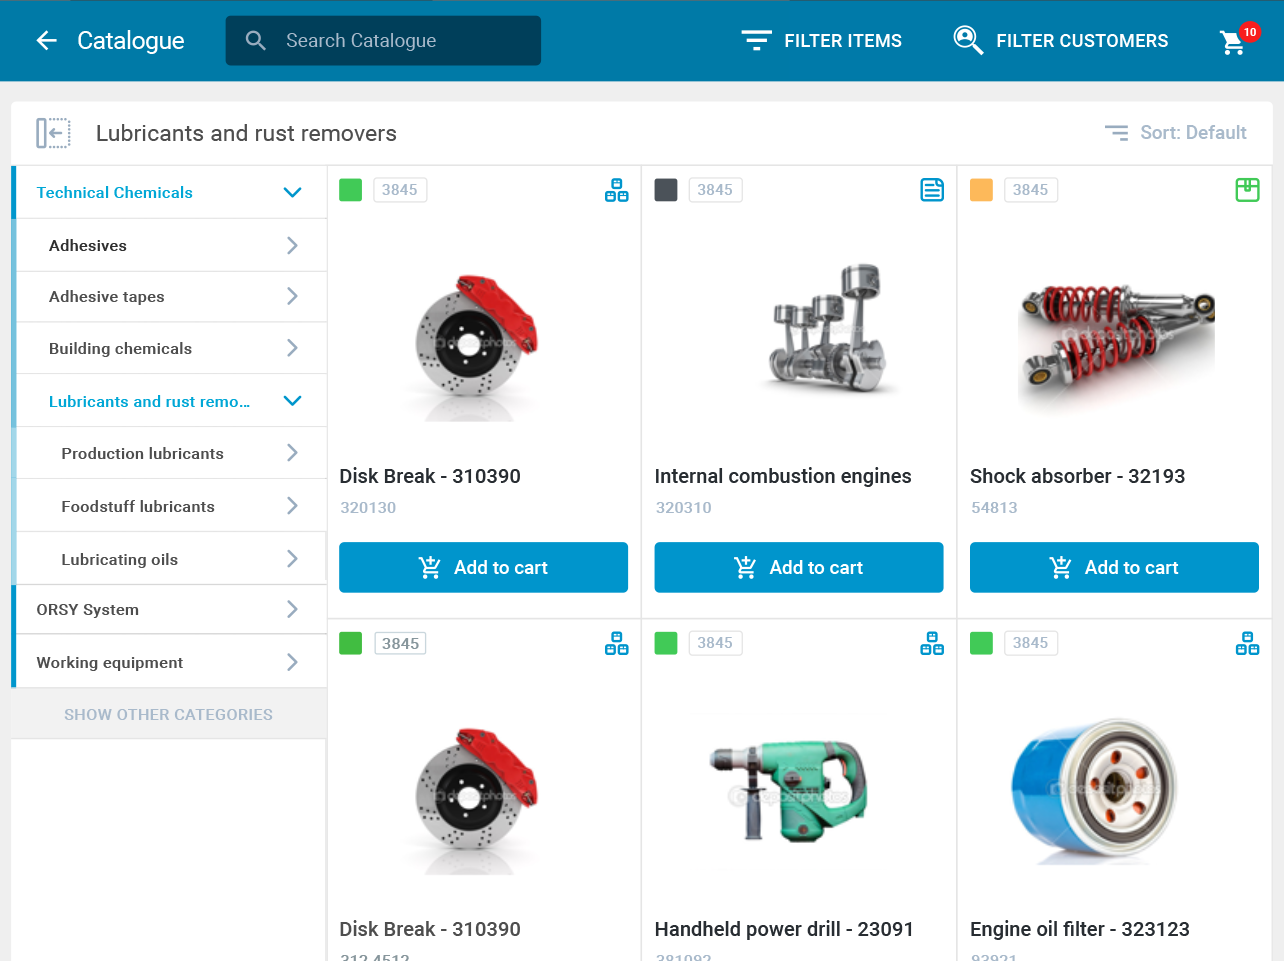Open stock boxes icon on Engine oil filter

[1247, 643]
